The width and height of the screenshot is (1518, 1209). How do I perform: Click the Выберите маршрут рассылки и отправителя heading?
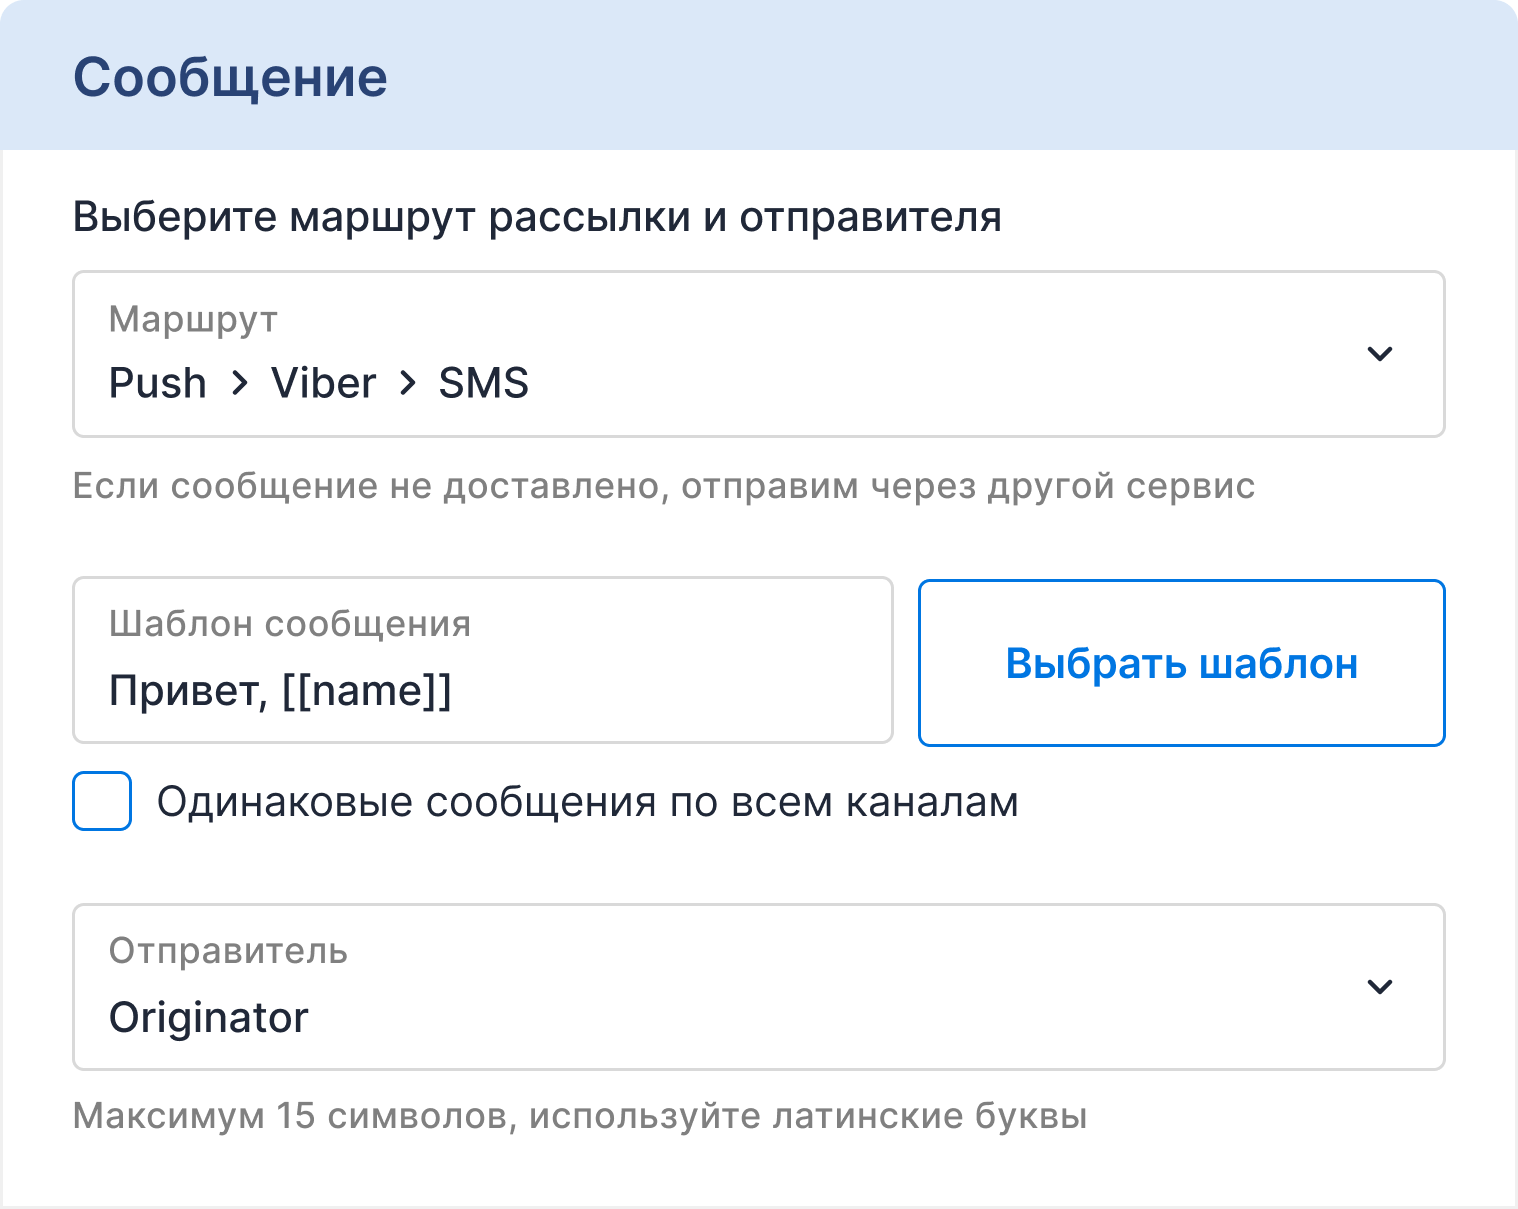tap(537, 217)
